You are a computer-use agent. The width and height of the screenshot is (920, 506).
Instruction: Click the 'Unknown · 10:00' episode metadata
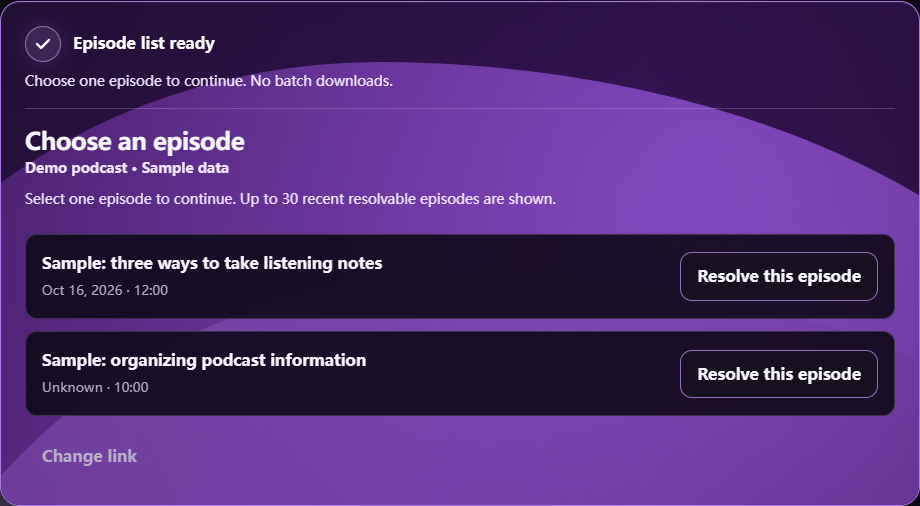point(95,387)
